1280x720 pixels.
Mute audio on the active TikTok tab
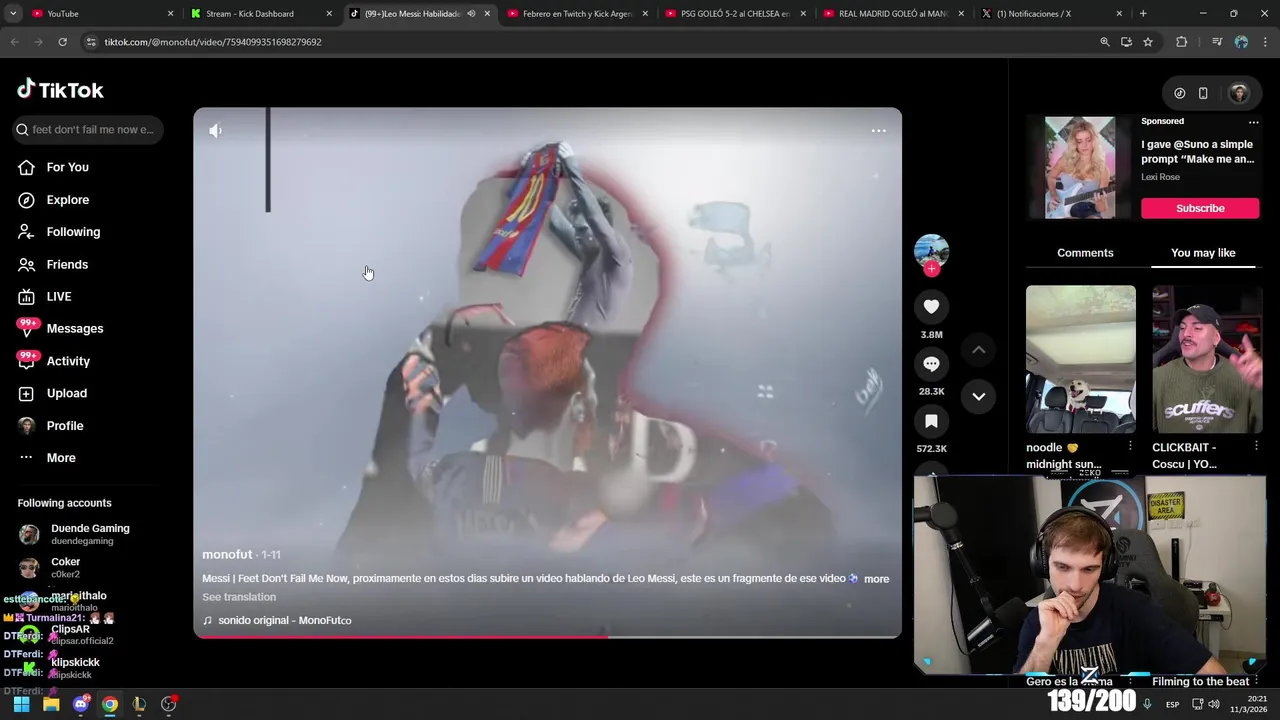point(471,14)
